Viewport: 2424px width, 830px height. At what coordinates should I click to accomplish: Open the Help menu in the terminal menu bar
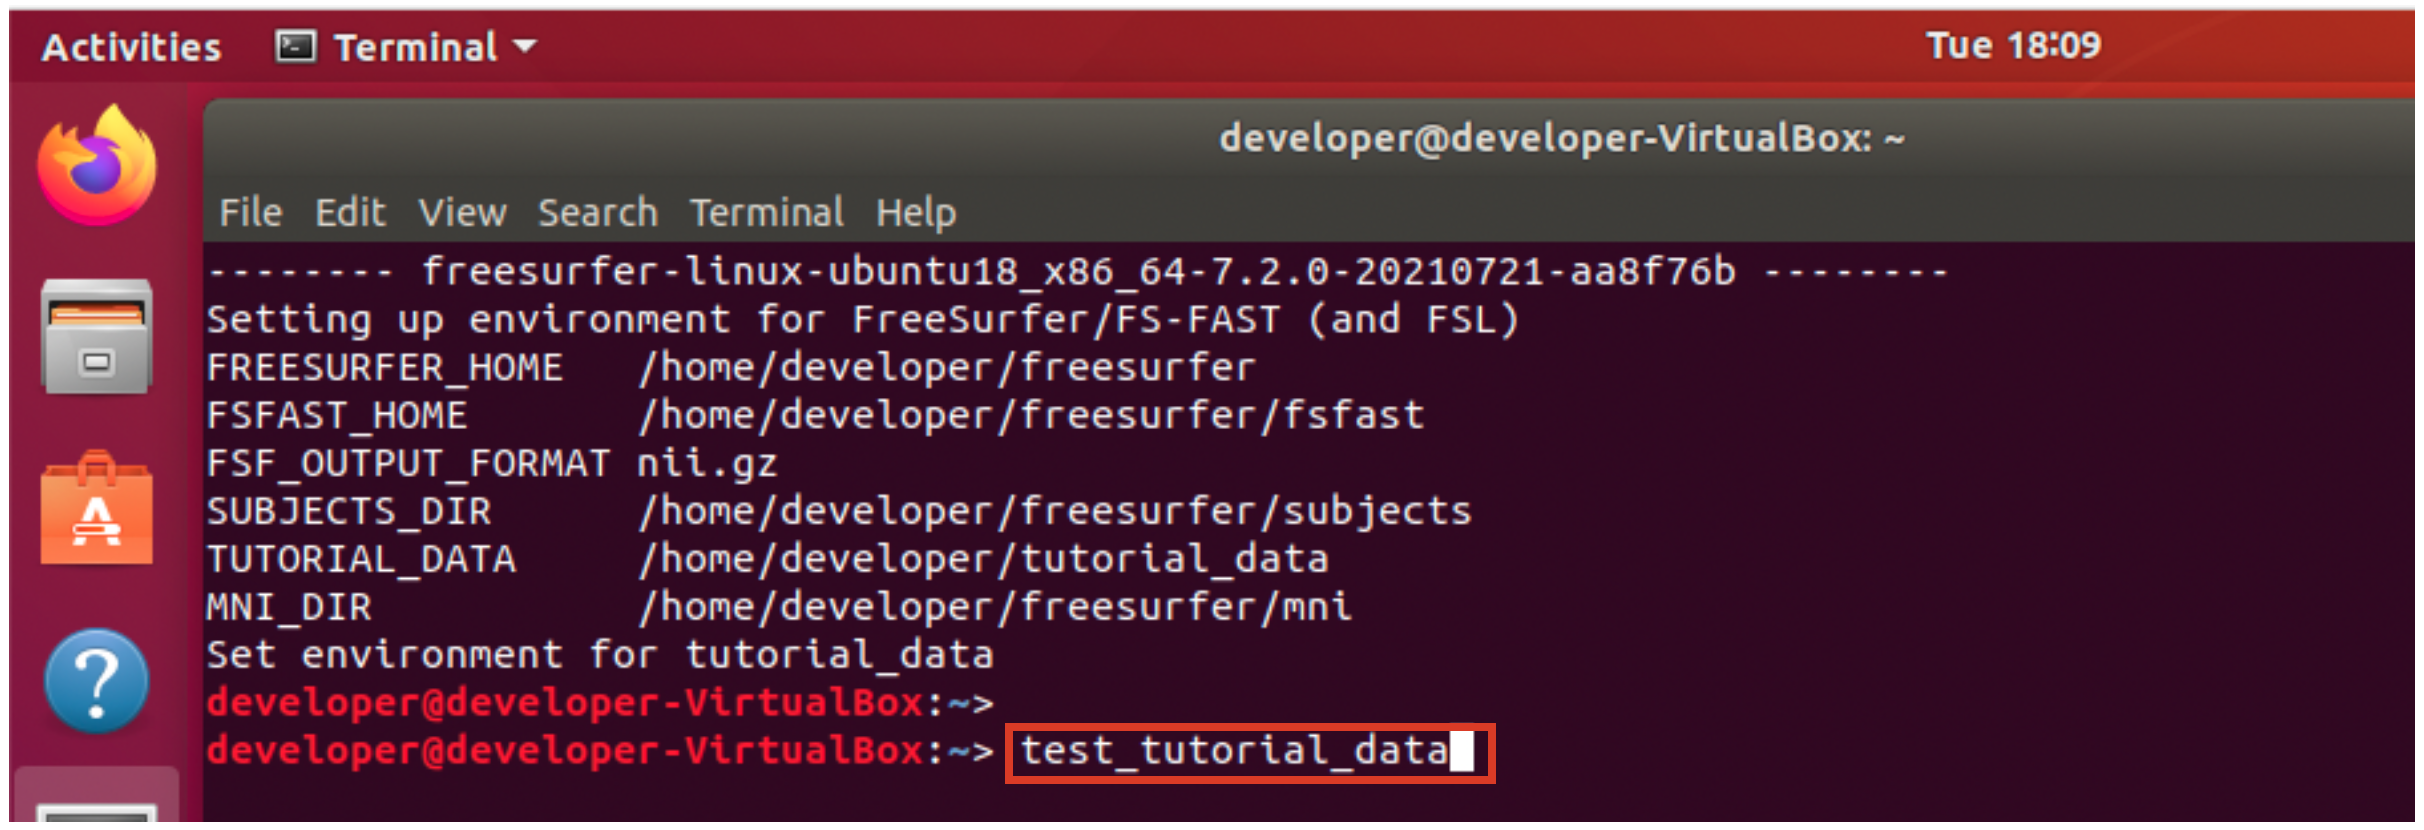(x=915, y=213)
